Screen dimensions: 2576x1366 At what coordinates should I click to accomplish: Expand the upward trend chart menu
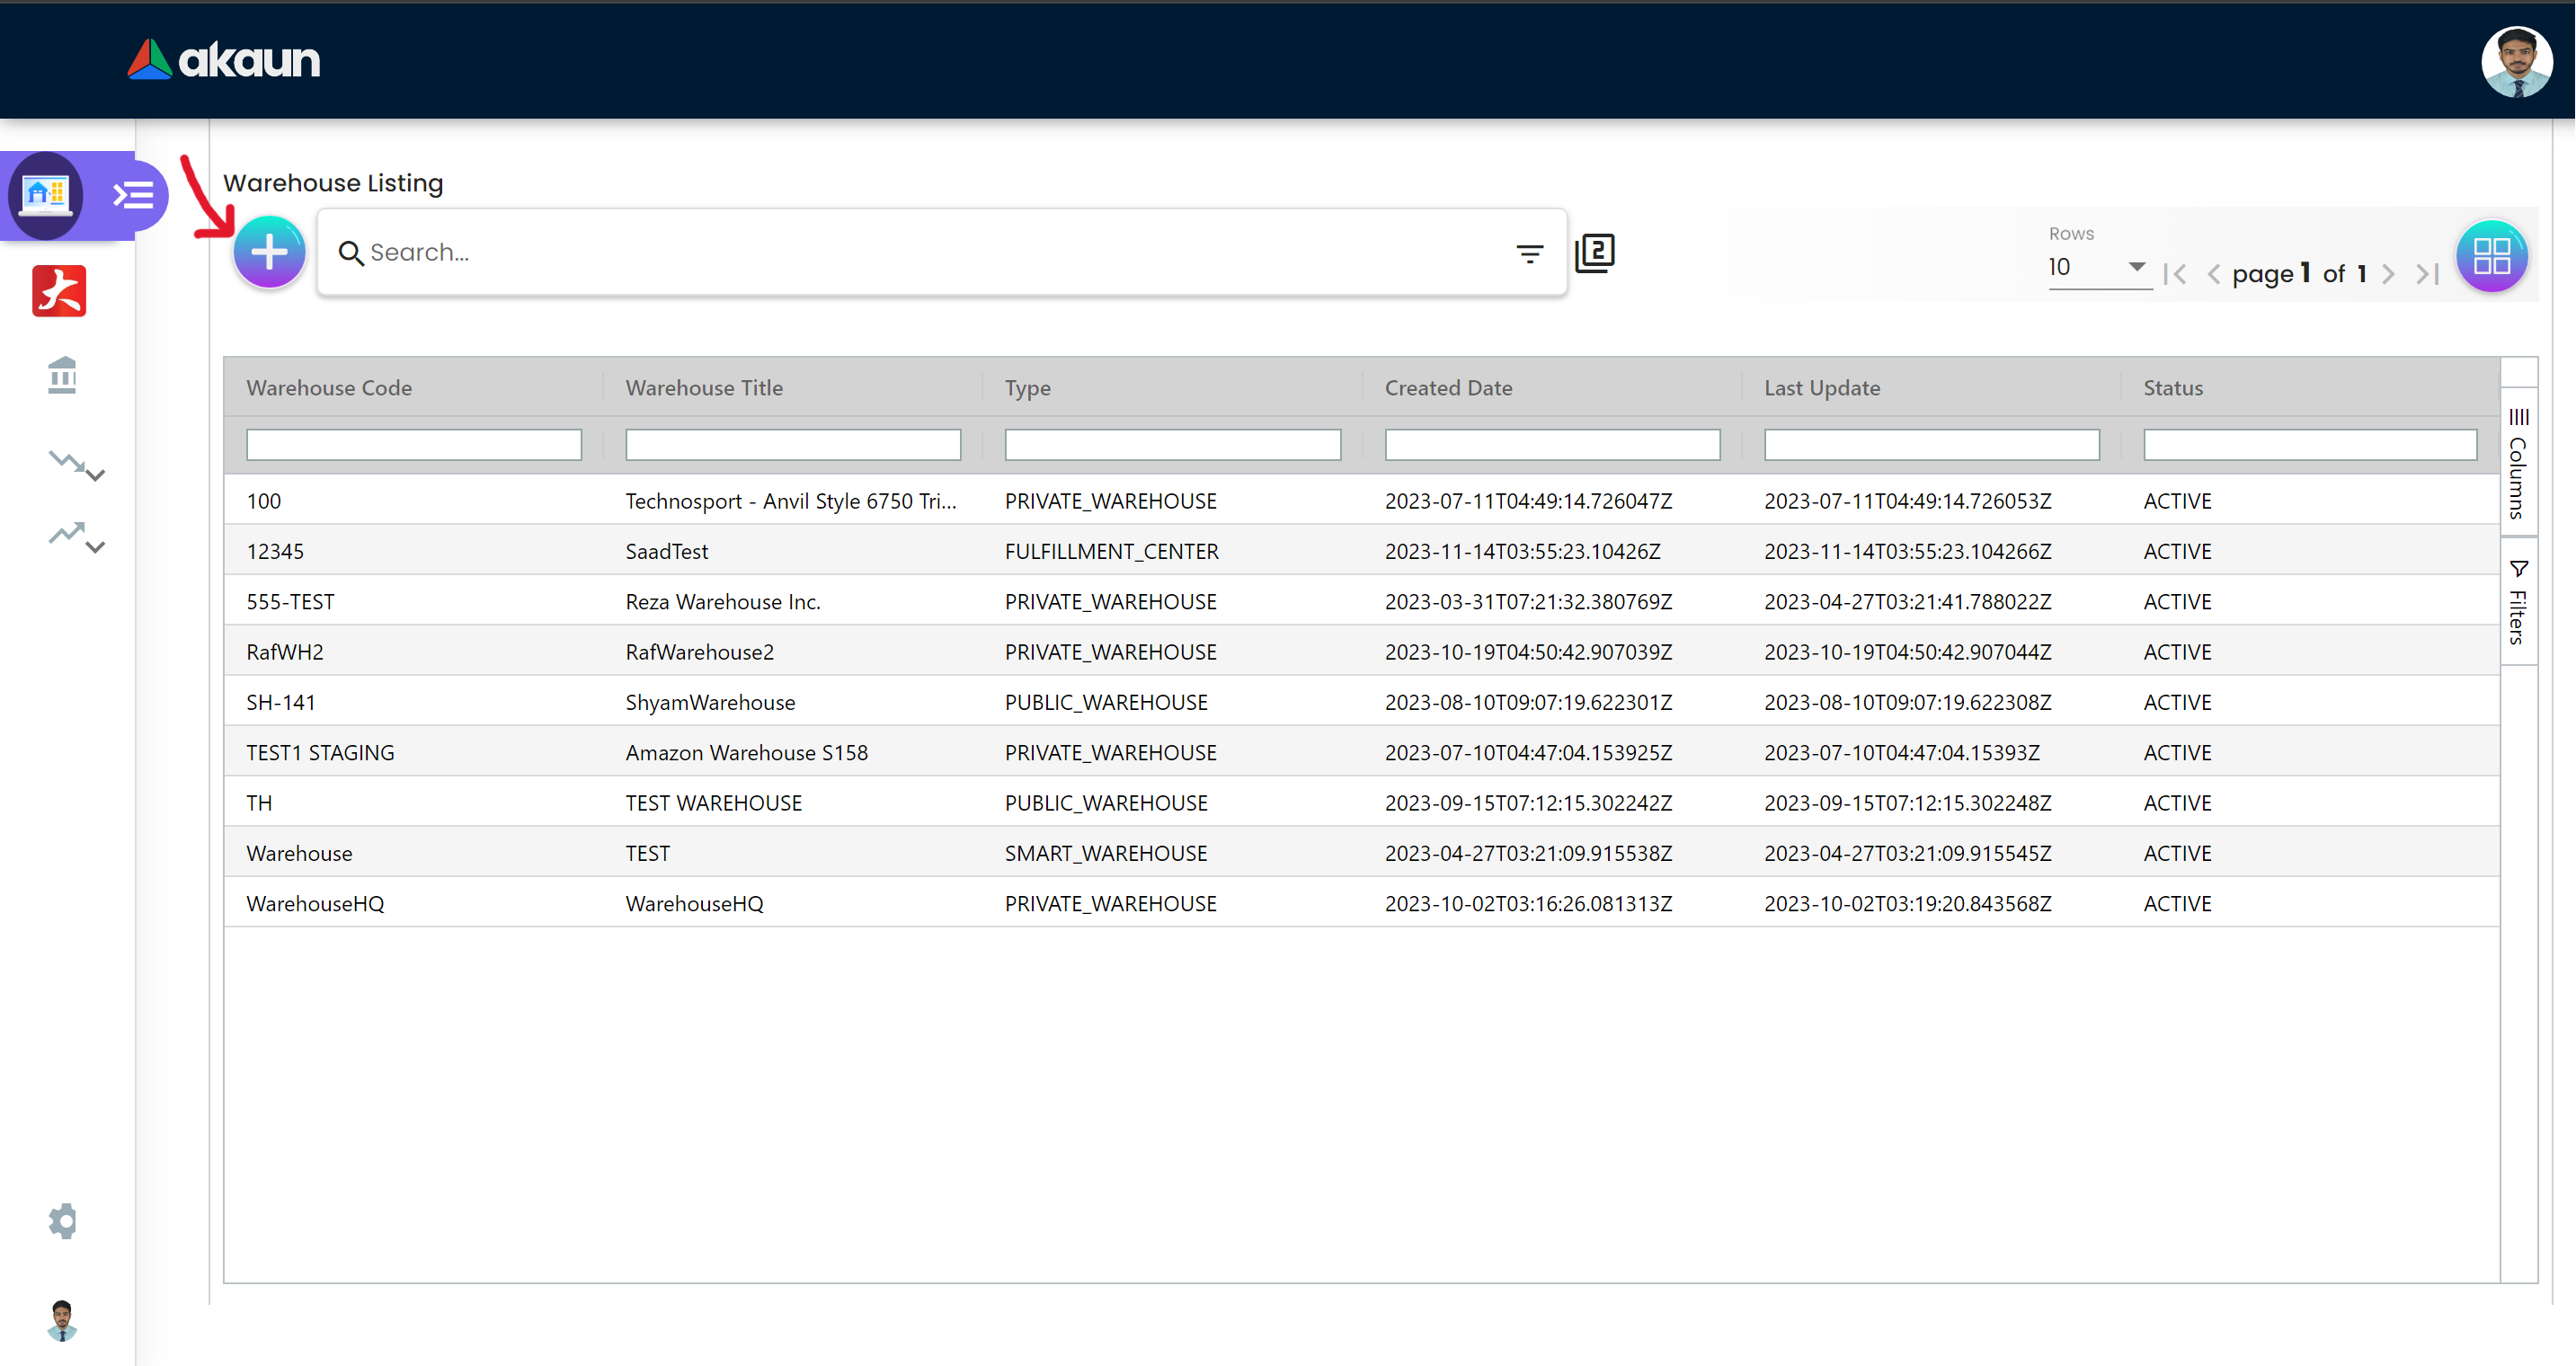(x=76, y=538)
